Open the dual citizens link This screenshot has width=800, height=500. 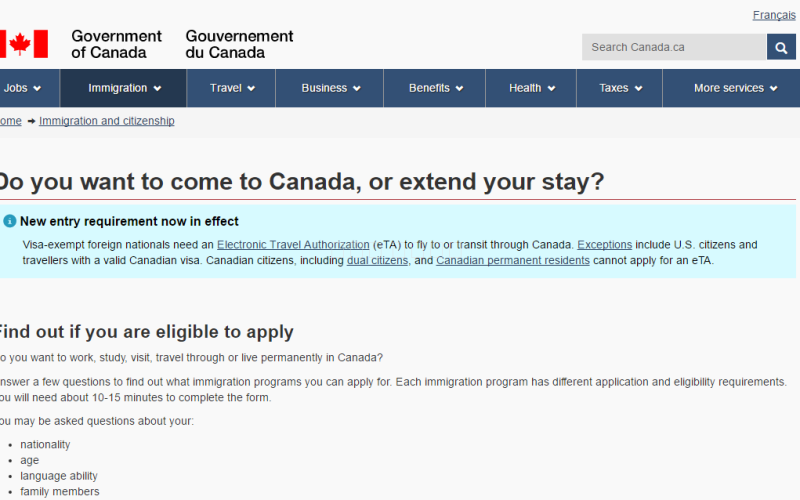[x=377, y=261]
